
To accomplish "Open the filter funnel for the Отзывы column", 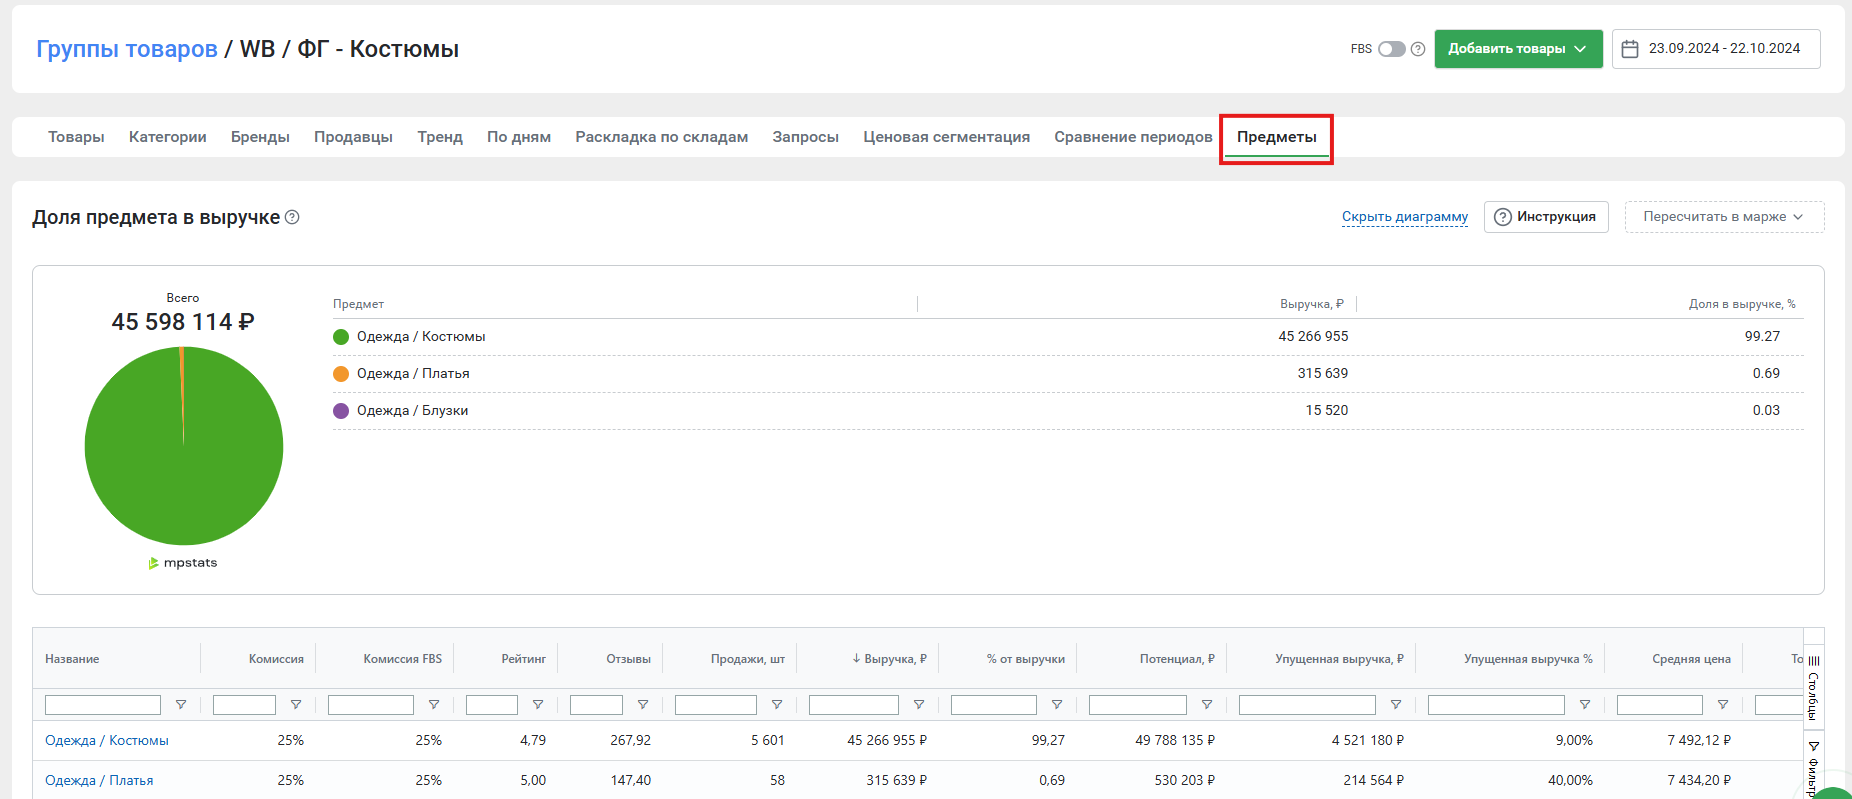I will (643, 705).
